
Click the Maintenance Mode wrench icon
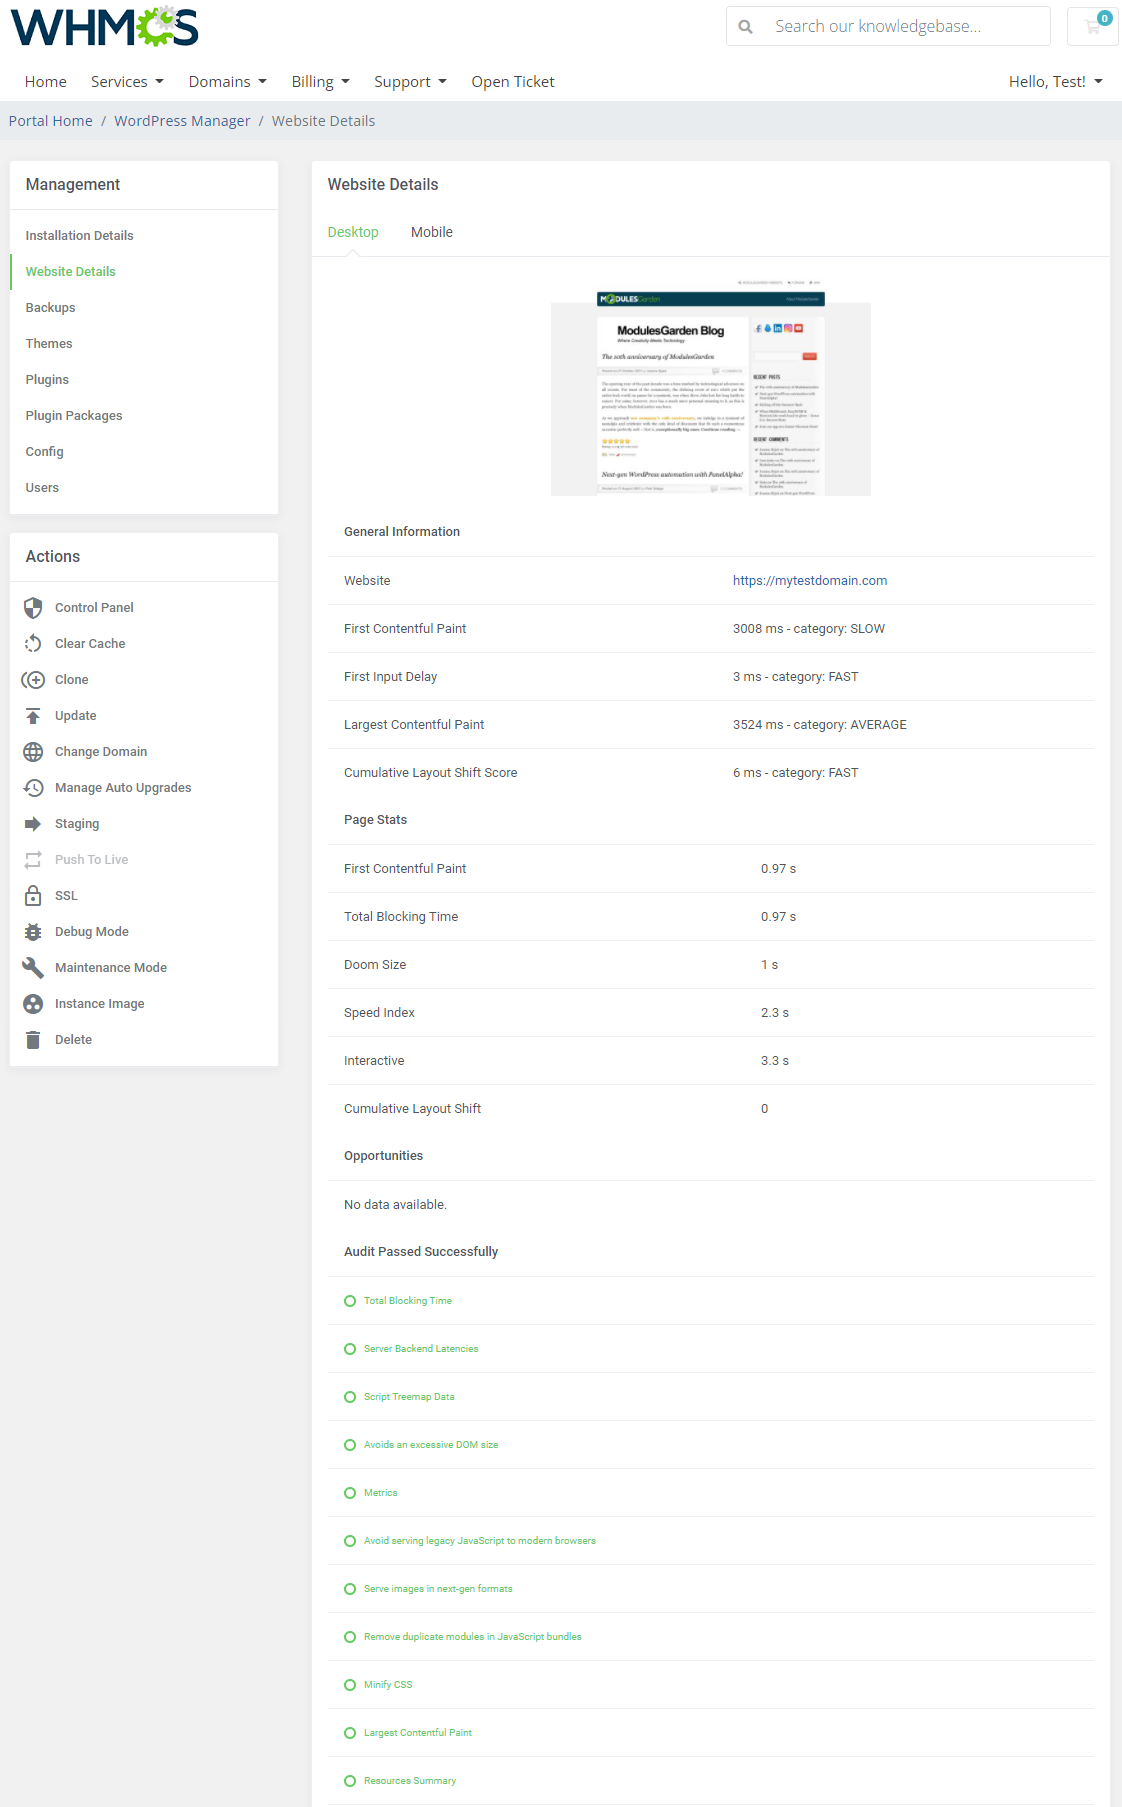(x=33, y=968)
